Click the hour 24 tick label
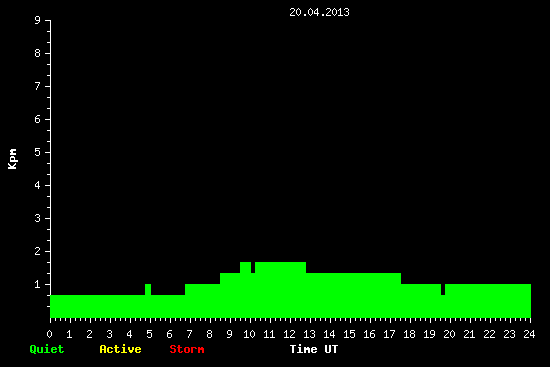The width and height of the screenshot is (550, 367). [529, 334]
